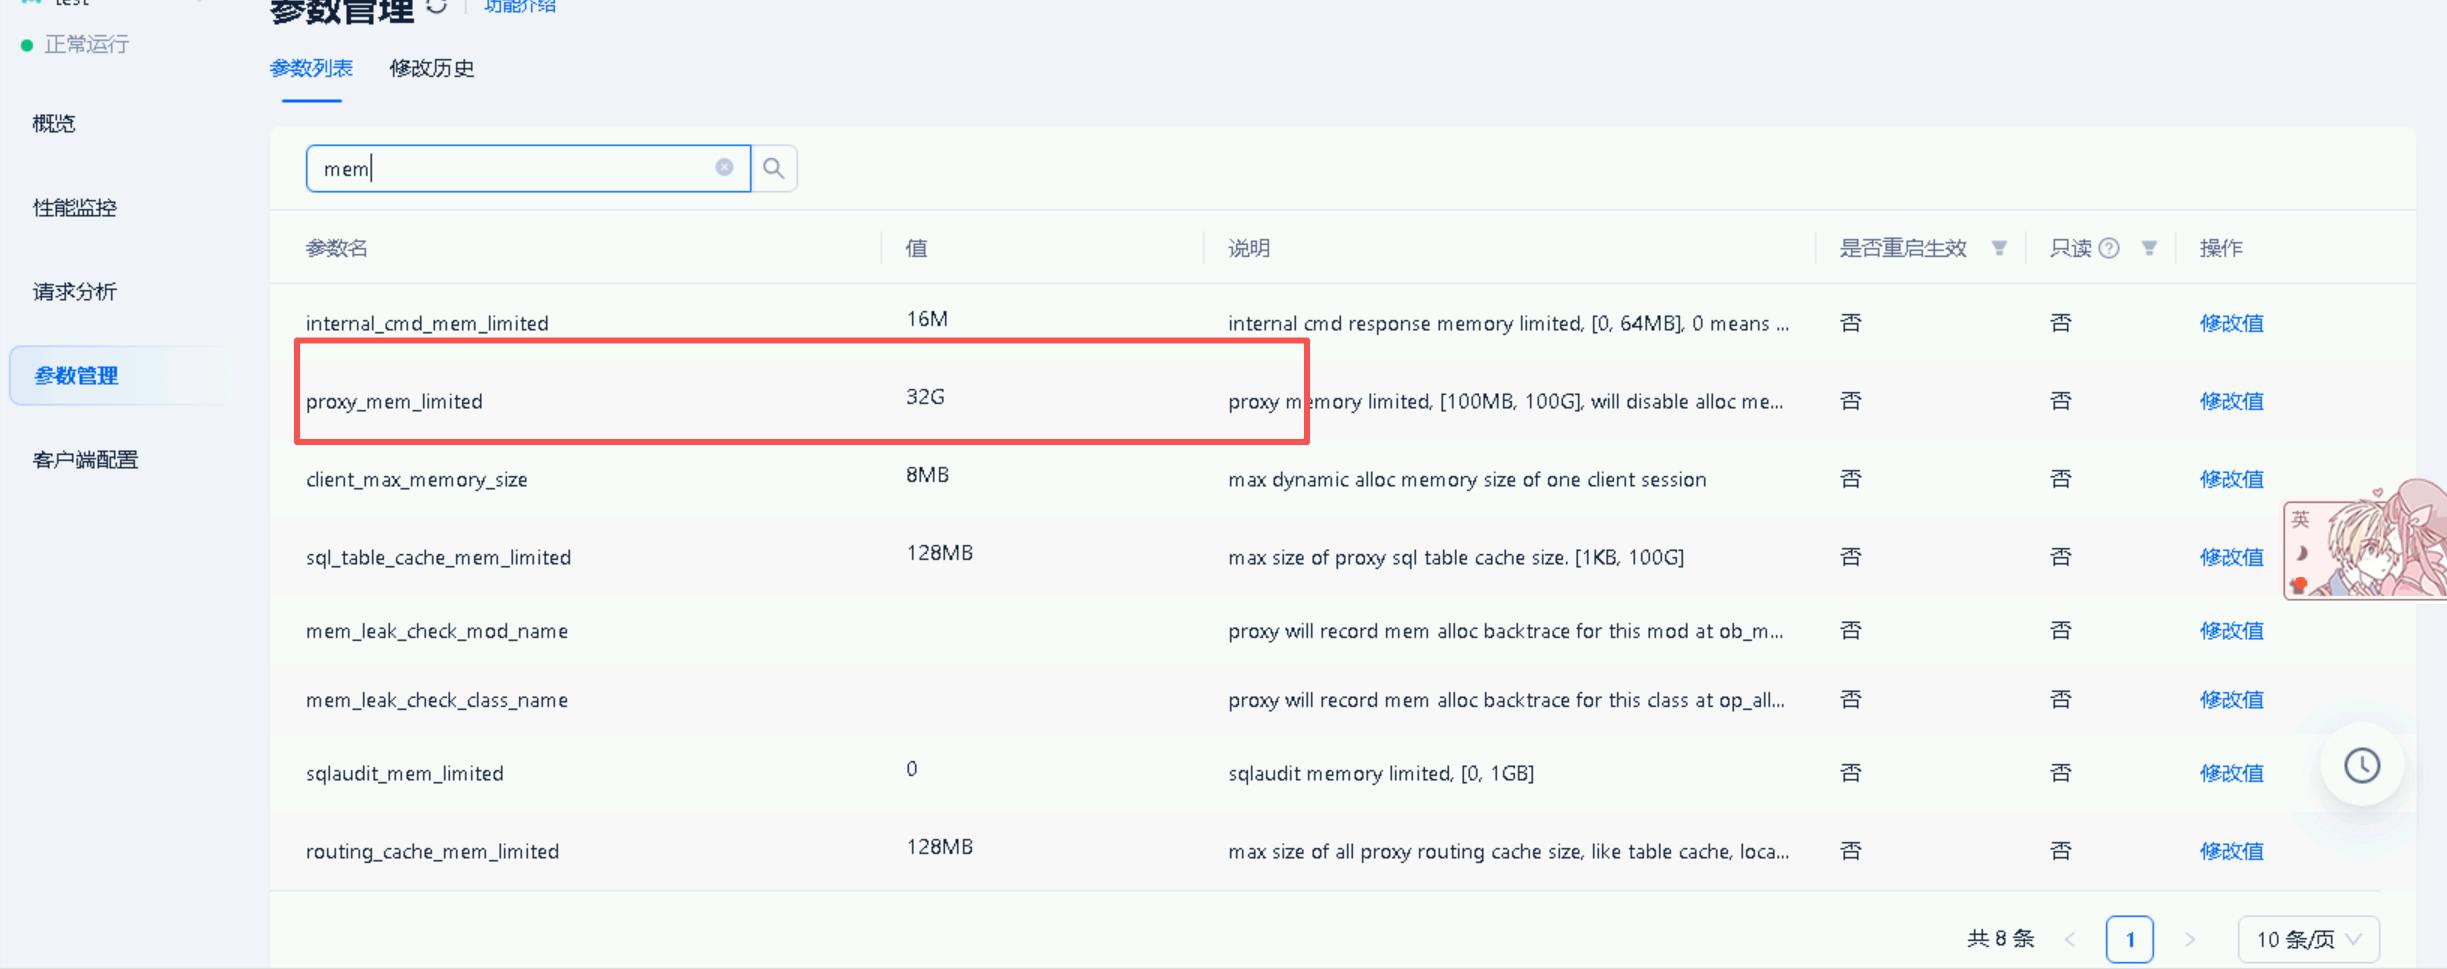Viewport: 2447px width, 969px height.
Task: Click the search magnifier icon button
Action: (x=773, y=168)
